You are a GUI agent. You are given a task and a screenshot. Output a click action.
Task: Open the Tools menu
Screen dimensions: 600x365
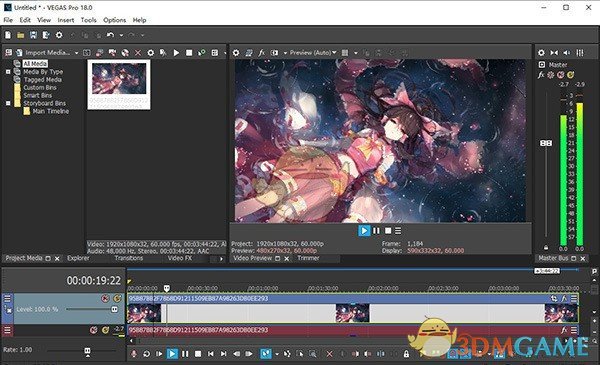click(x=88, y=20)
